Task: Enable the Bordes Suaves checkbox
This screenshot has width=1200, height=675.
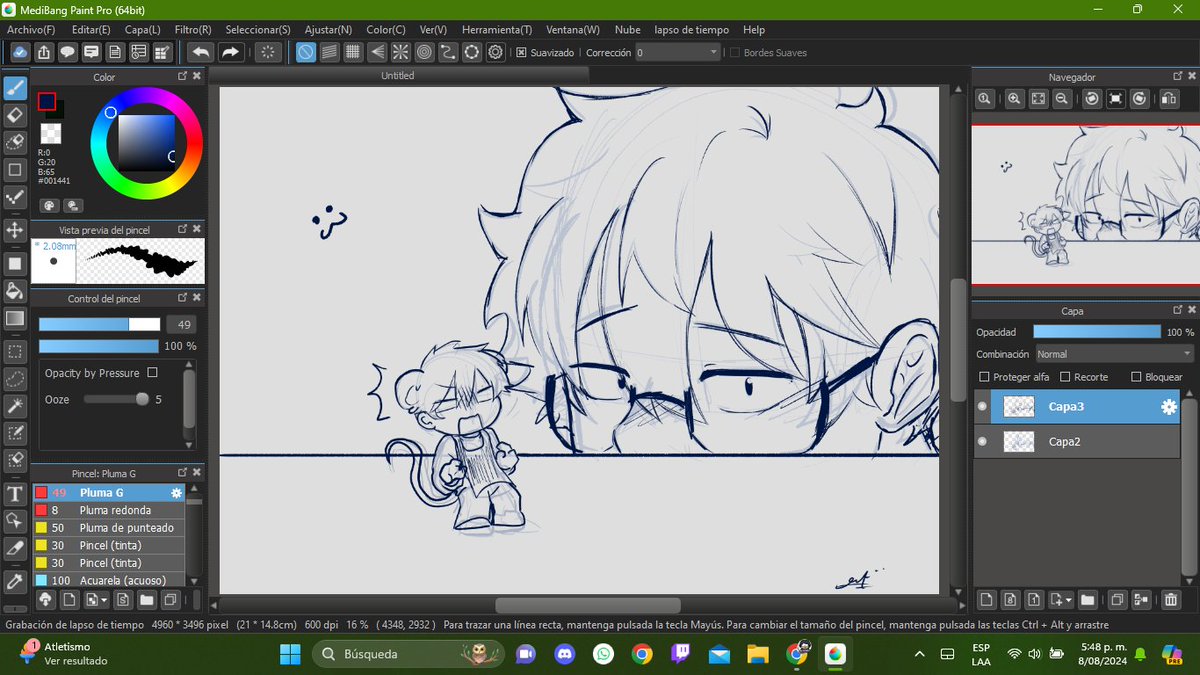Action: point(735,52)
